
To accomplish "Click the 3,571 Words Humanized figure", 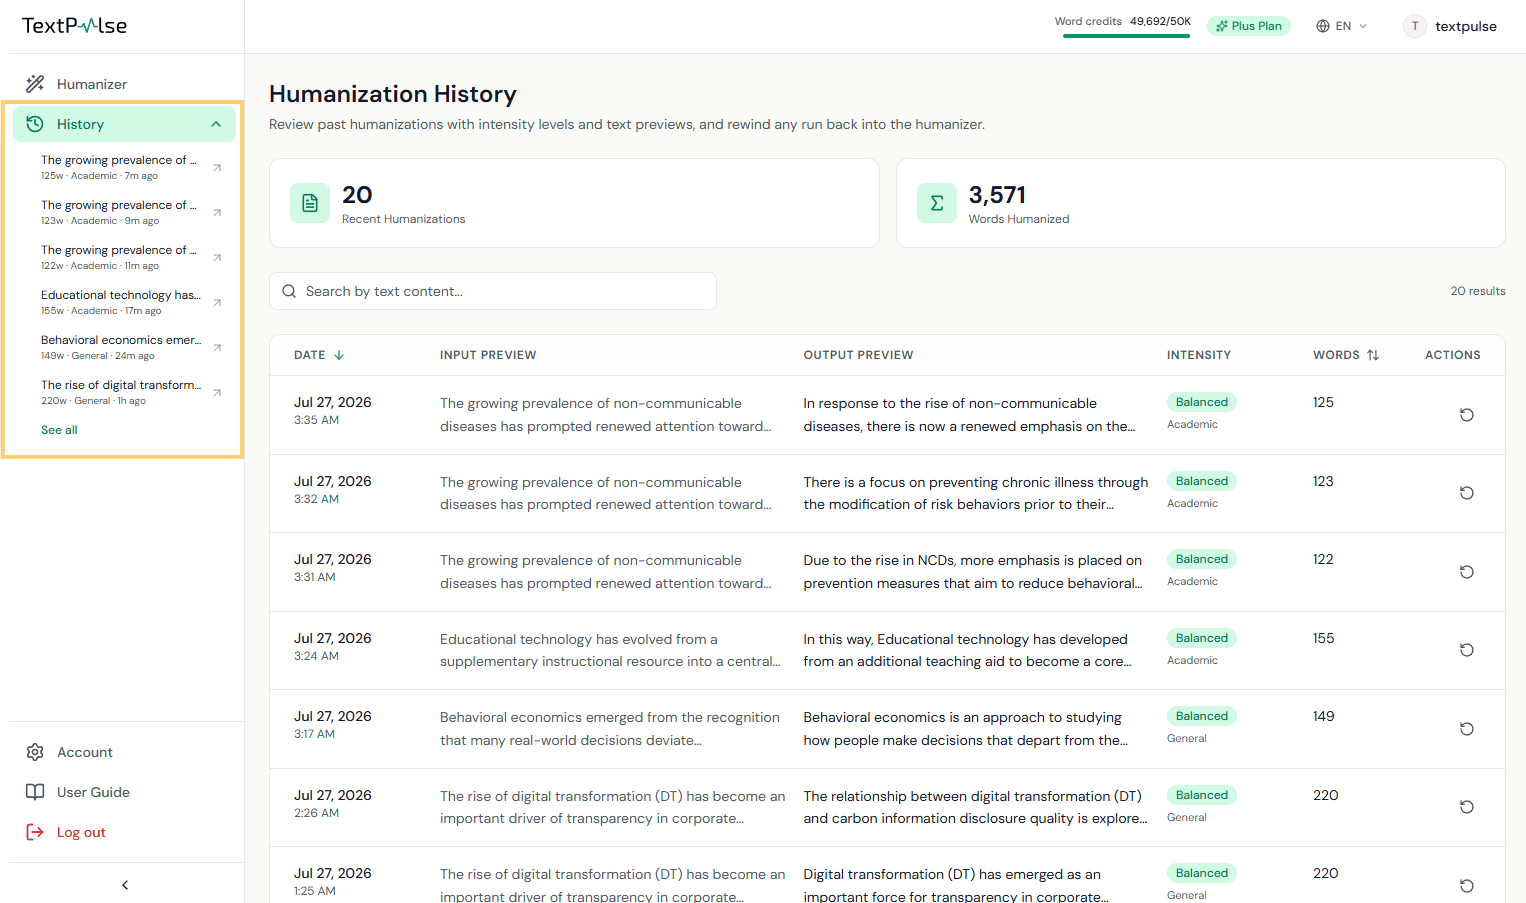I will tap(997, 195).
